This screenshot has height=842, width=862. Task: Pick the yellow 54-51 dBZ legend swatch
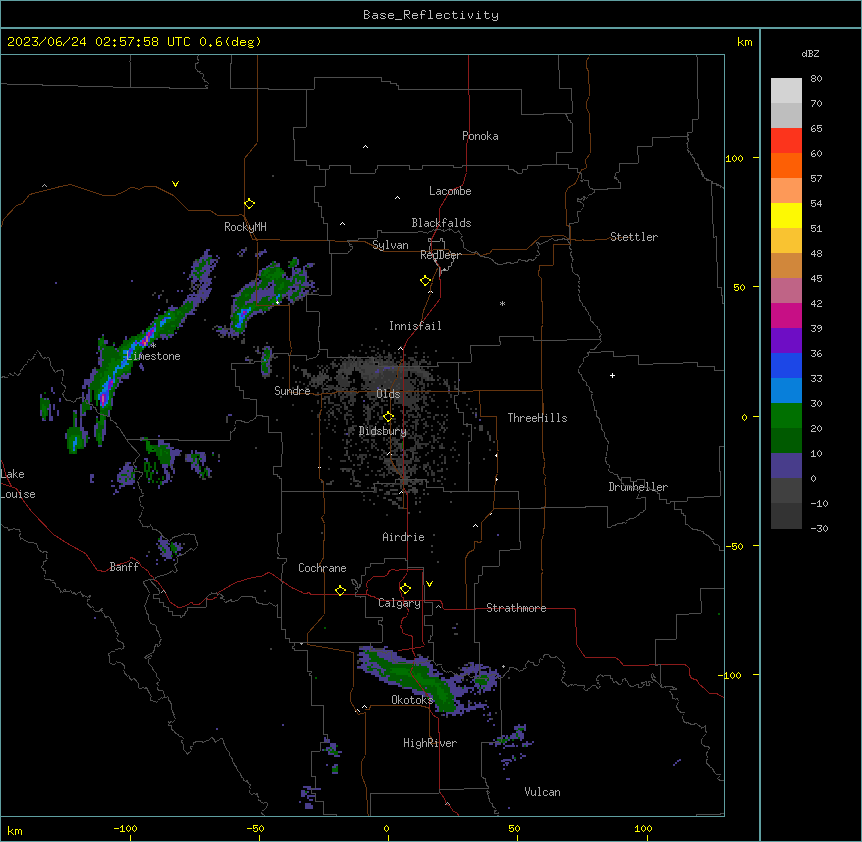coord(786,215)
